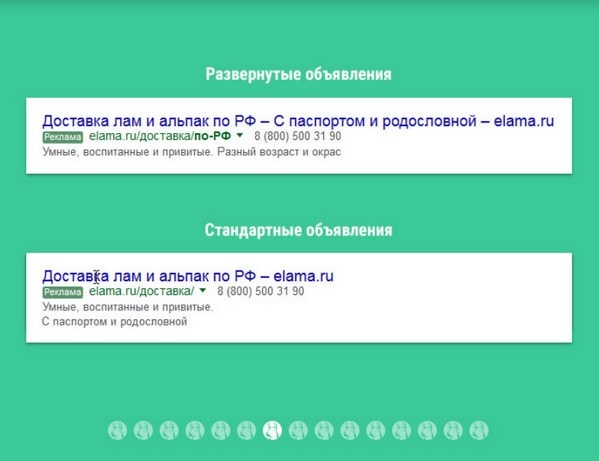This screenshot has height=461, width=599.
Task: Click the Реклама badge in the standard ad
Action: pos(62,292)
